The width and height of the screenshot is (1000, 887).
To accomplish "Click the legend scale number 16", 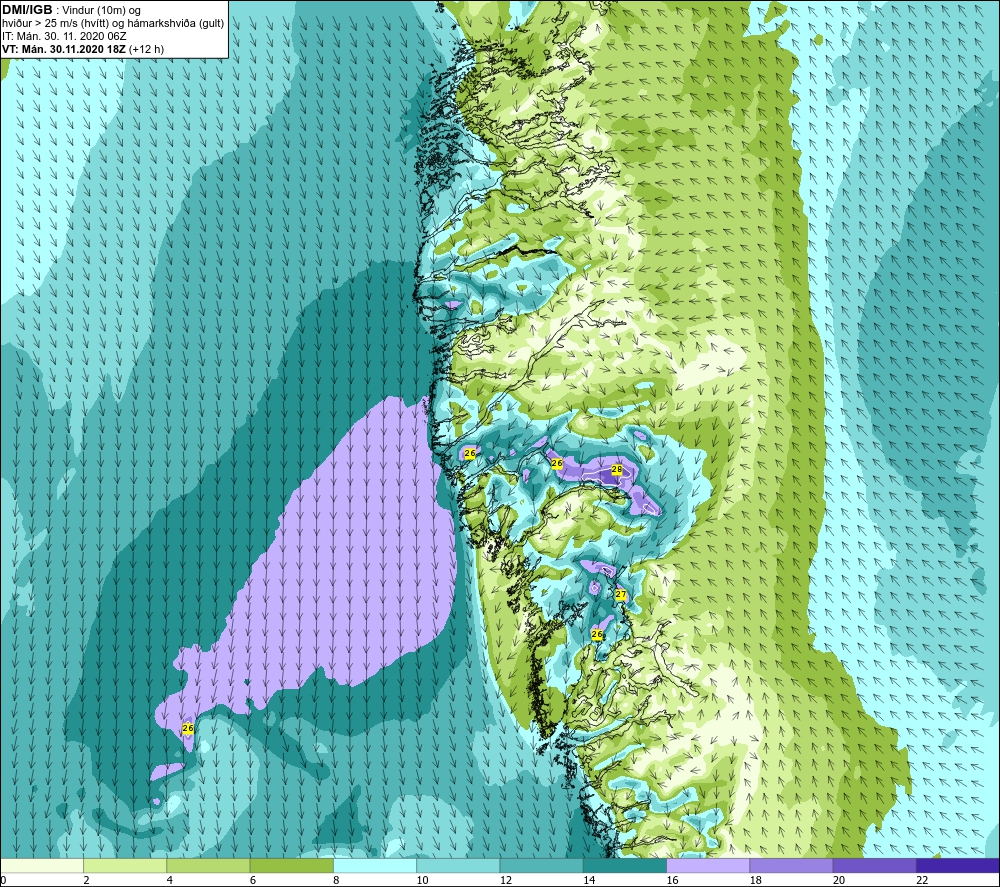I will [673, 881].
